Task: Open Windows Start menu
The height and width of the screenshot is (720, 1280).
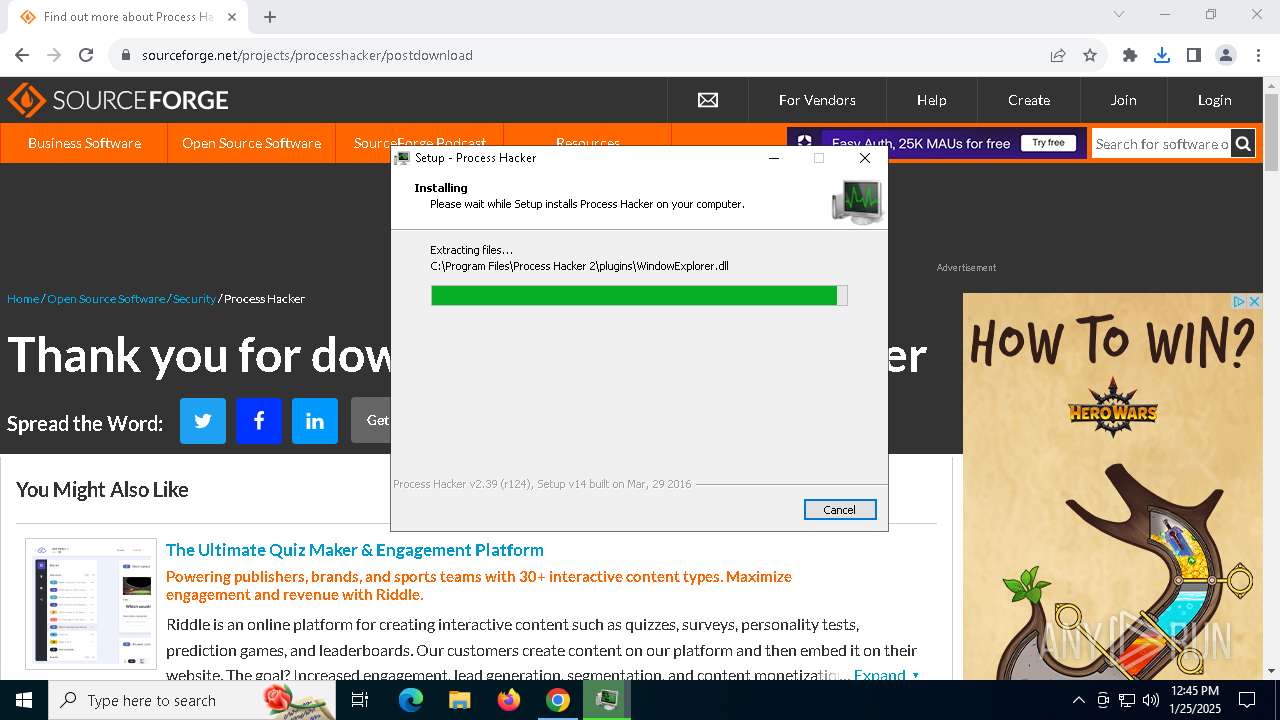Action: coord(24,700)
